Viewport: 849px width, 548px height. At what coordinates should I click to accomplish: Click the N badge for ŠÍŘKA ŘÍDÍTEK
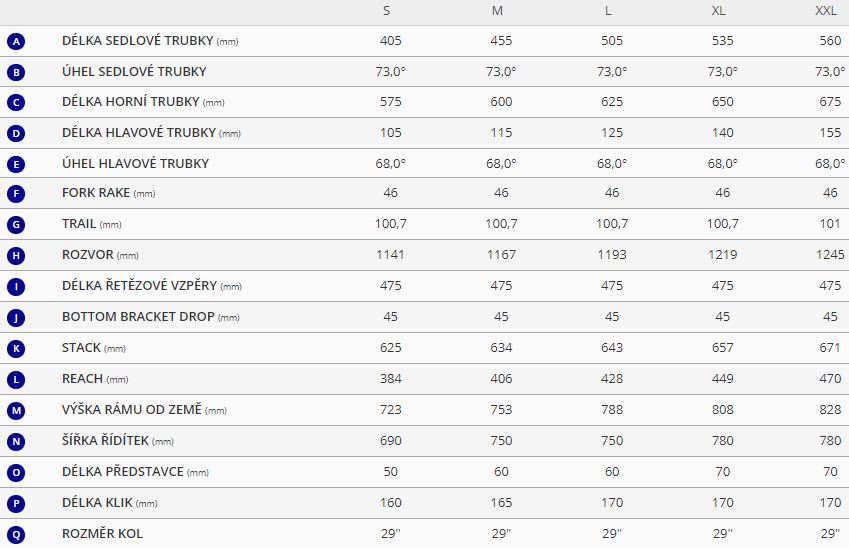16,441
